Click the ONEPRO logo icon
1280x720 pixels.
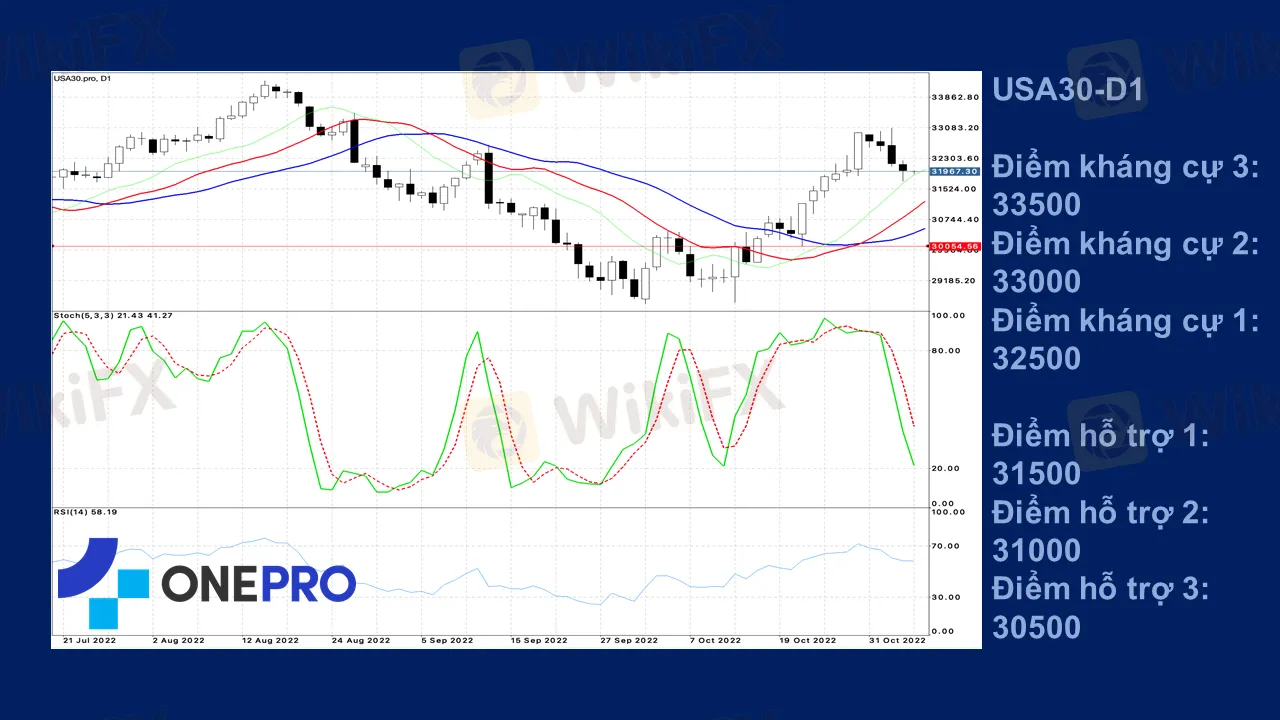[103, 583]
